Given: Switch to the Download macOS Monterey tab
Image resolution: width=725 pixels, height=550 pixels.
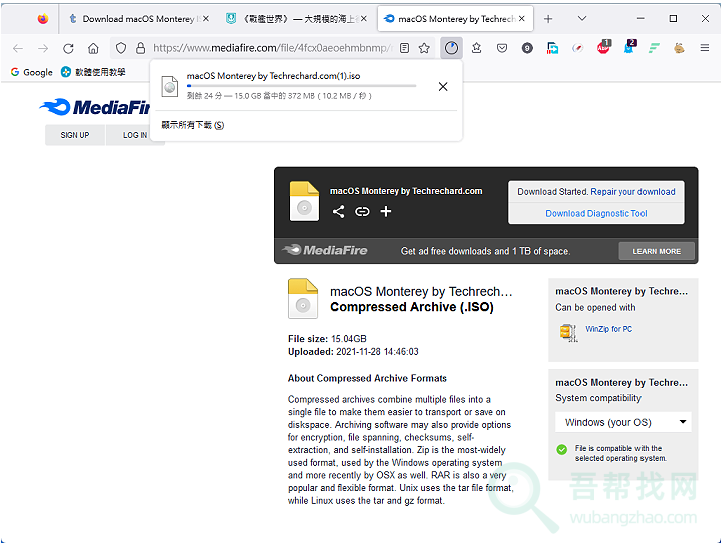Looking at the screenshot, I should 138,19.
